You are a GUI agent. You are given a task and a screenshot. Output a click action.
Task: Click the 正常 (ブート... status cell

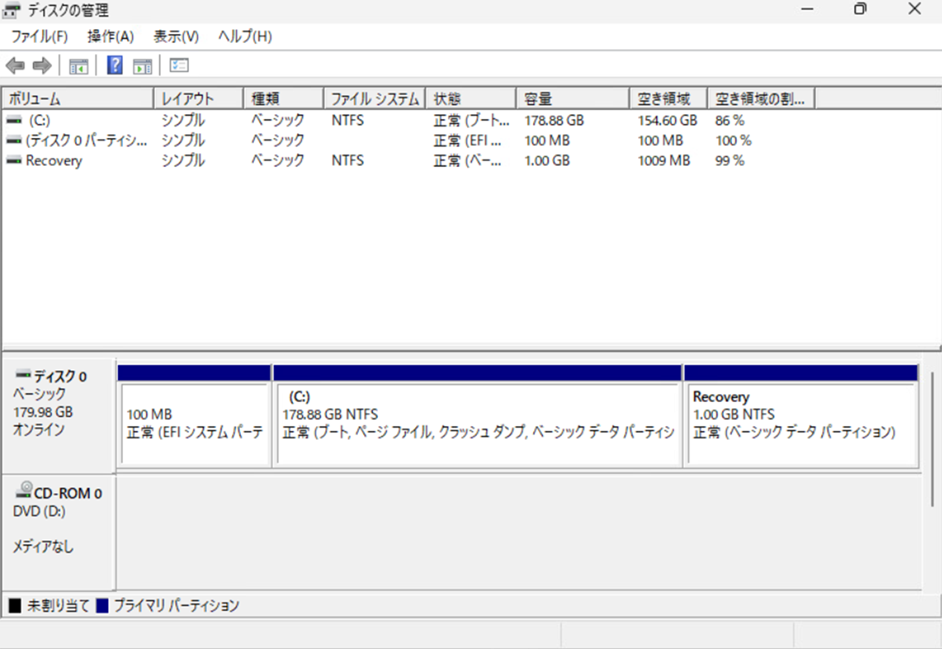(x=472, y=120)
